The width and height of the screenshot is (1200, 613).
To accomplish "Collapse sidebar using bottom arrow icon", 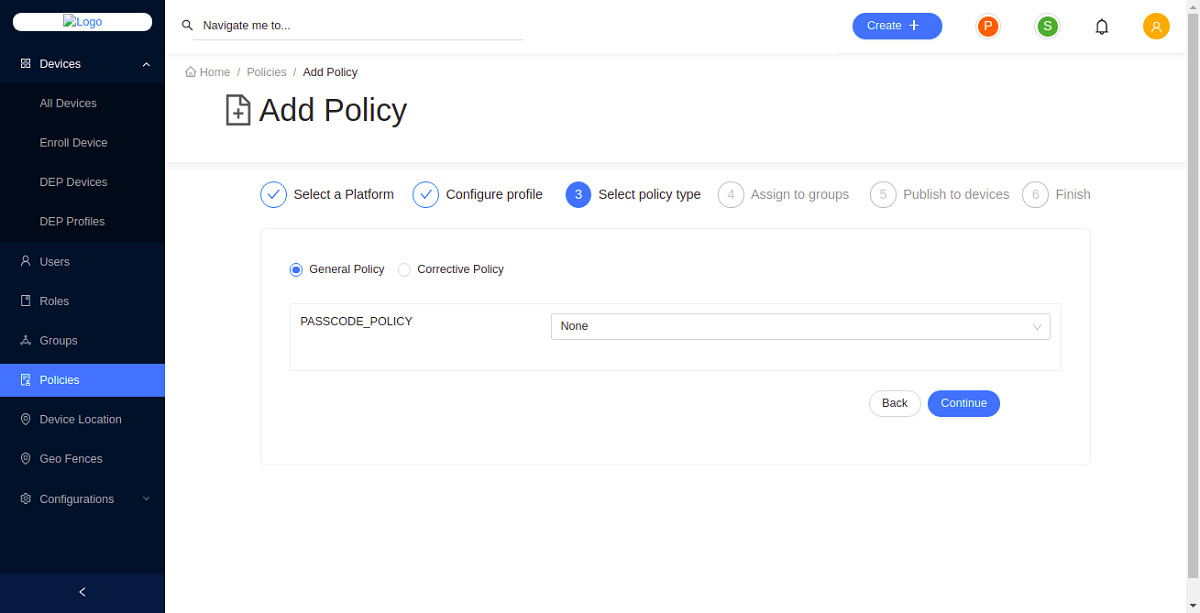I will [x=82, y=592].
